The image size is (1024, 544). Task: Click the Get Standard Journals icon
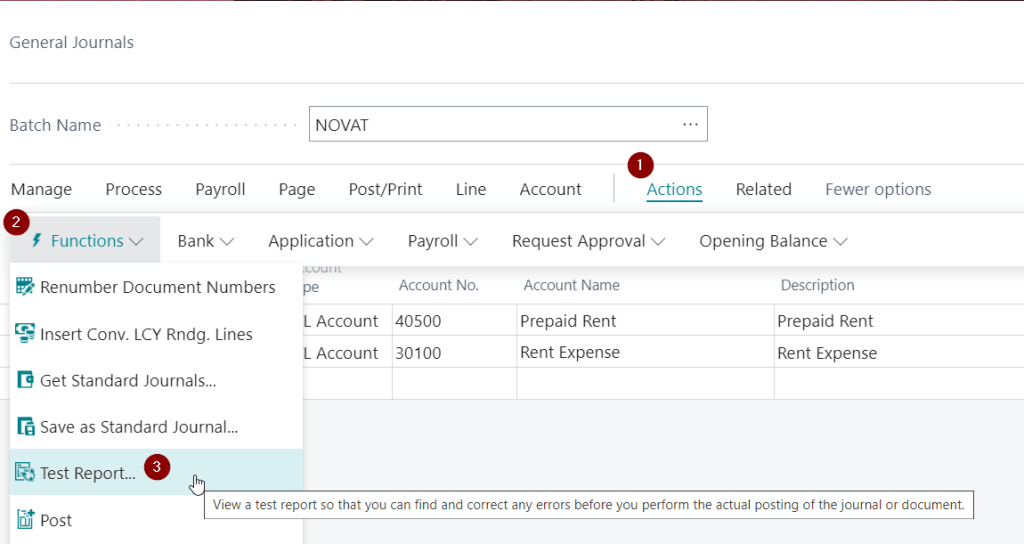coord(26,380)
